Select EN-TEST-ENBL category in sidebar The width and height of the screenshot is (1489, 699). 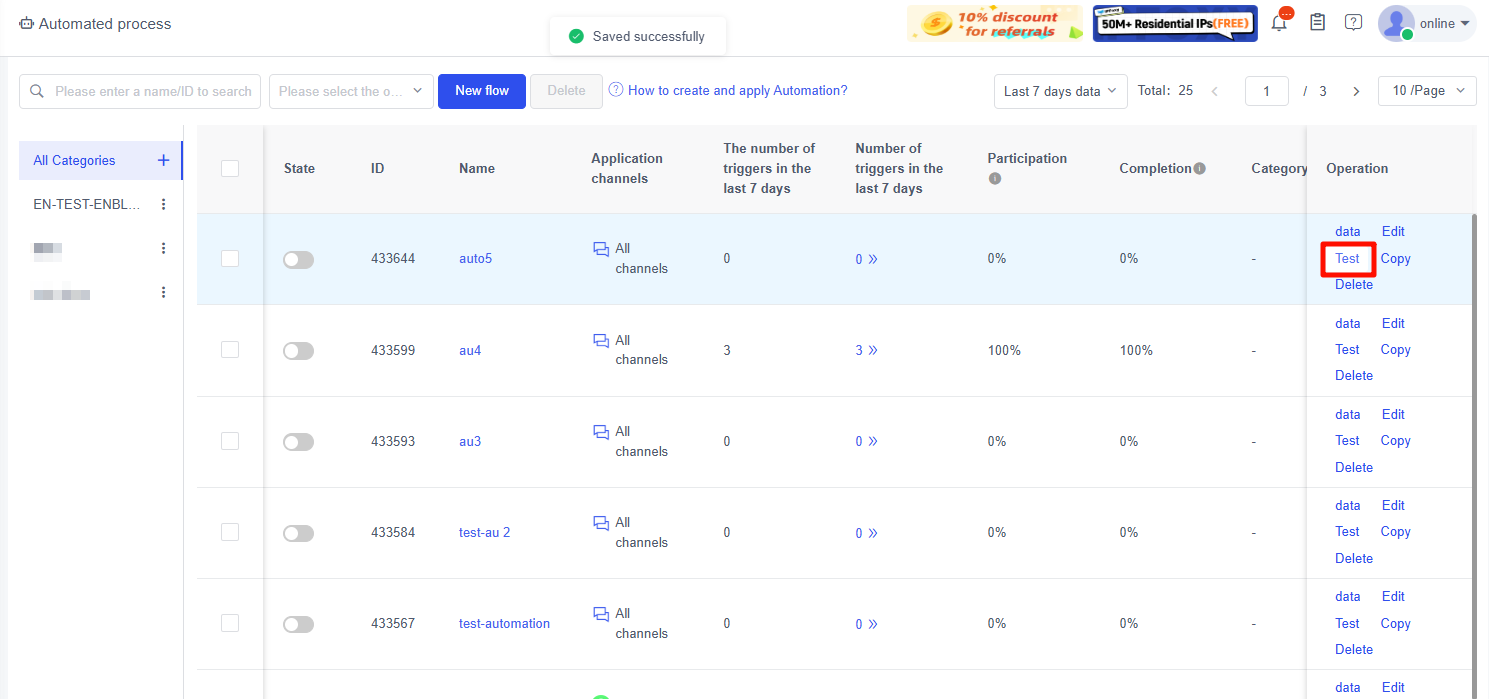coord(87,204)
